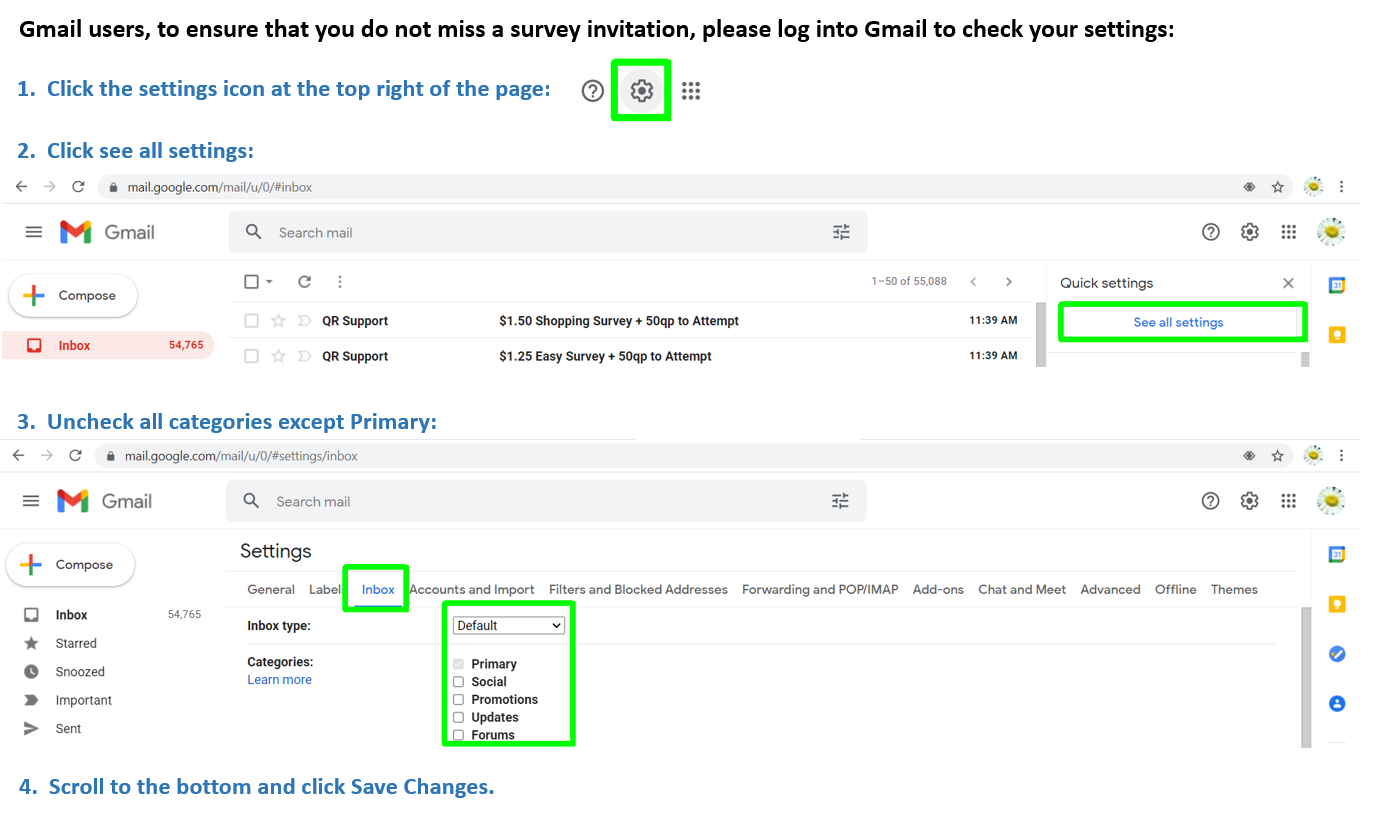This screenshot has width=1391, height=822.
Task: Click Compose in the step 2 screenshot
Action: tap(73, 295)
